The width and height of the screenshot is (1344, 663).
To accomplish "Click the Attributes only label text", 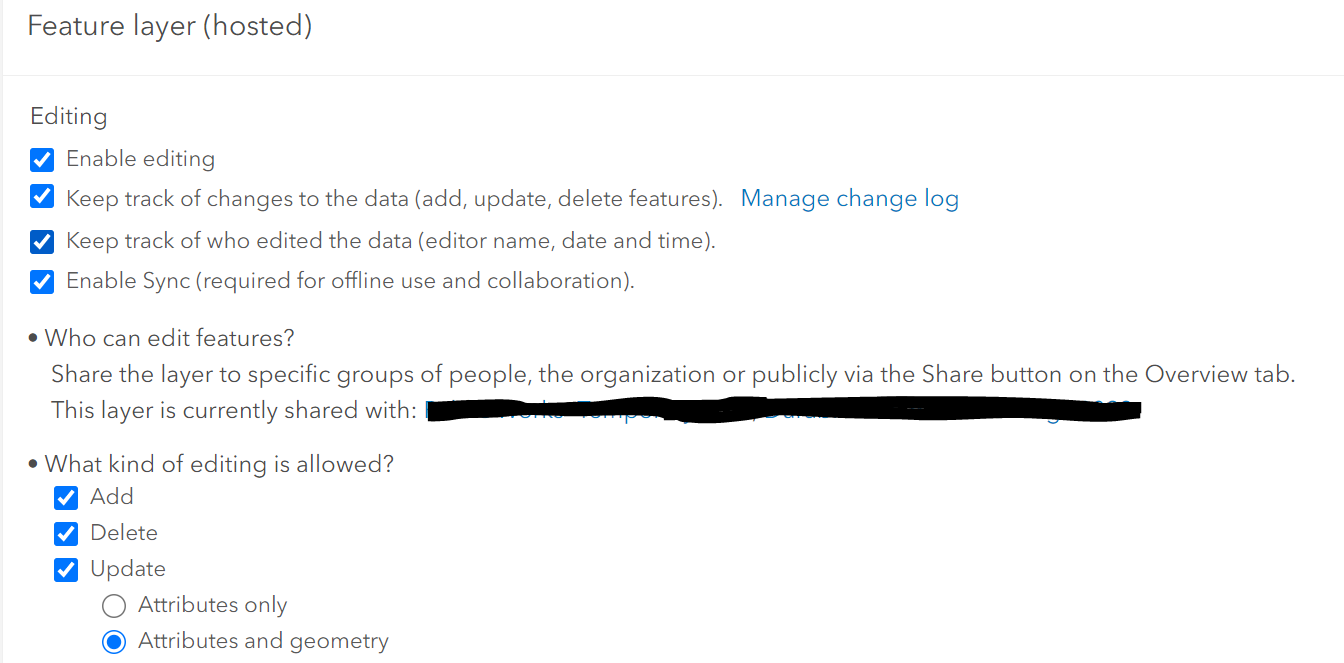I will point(212,605).
